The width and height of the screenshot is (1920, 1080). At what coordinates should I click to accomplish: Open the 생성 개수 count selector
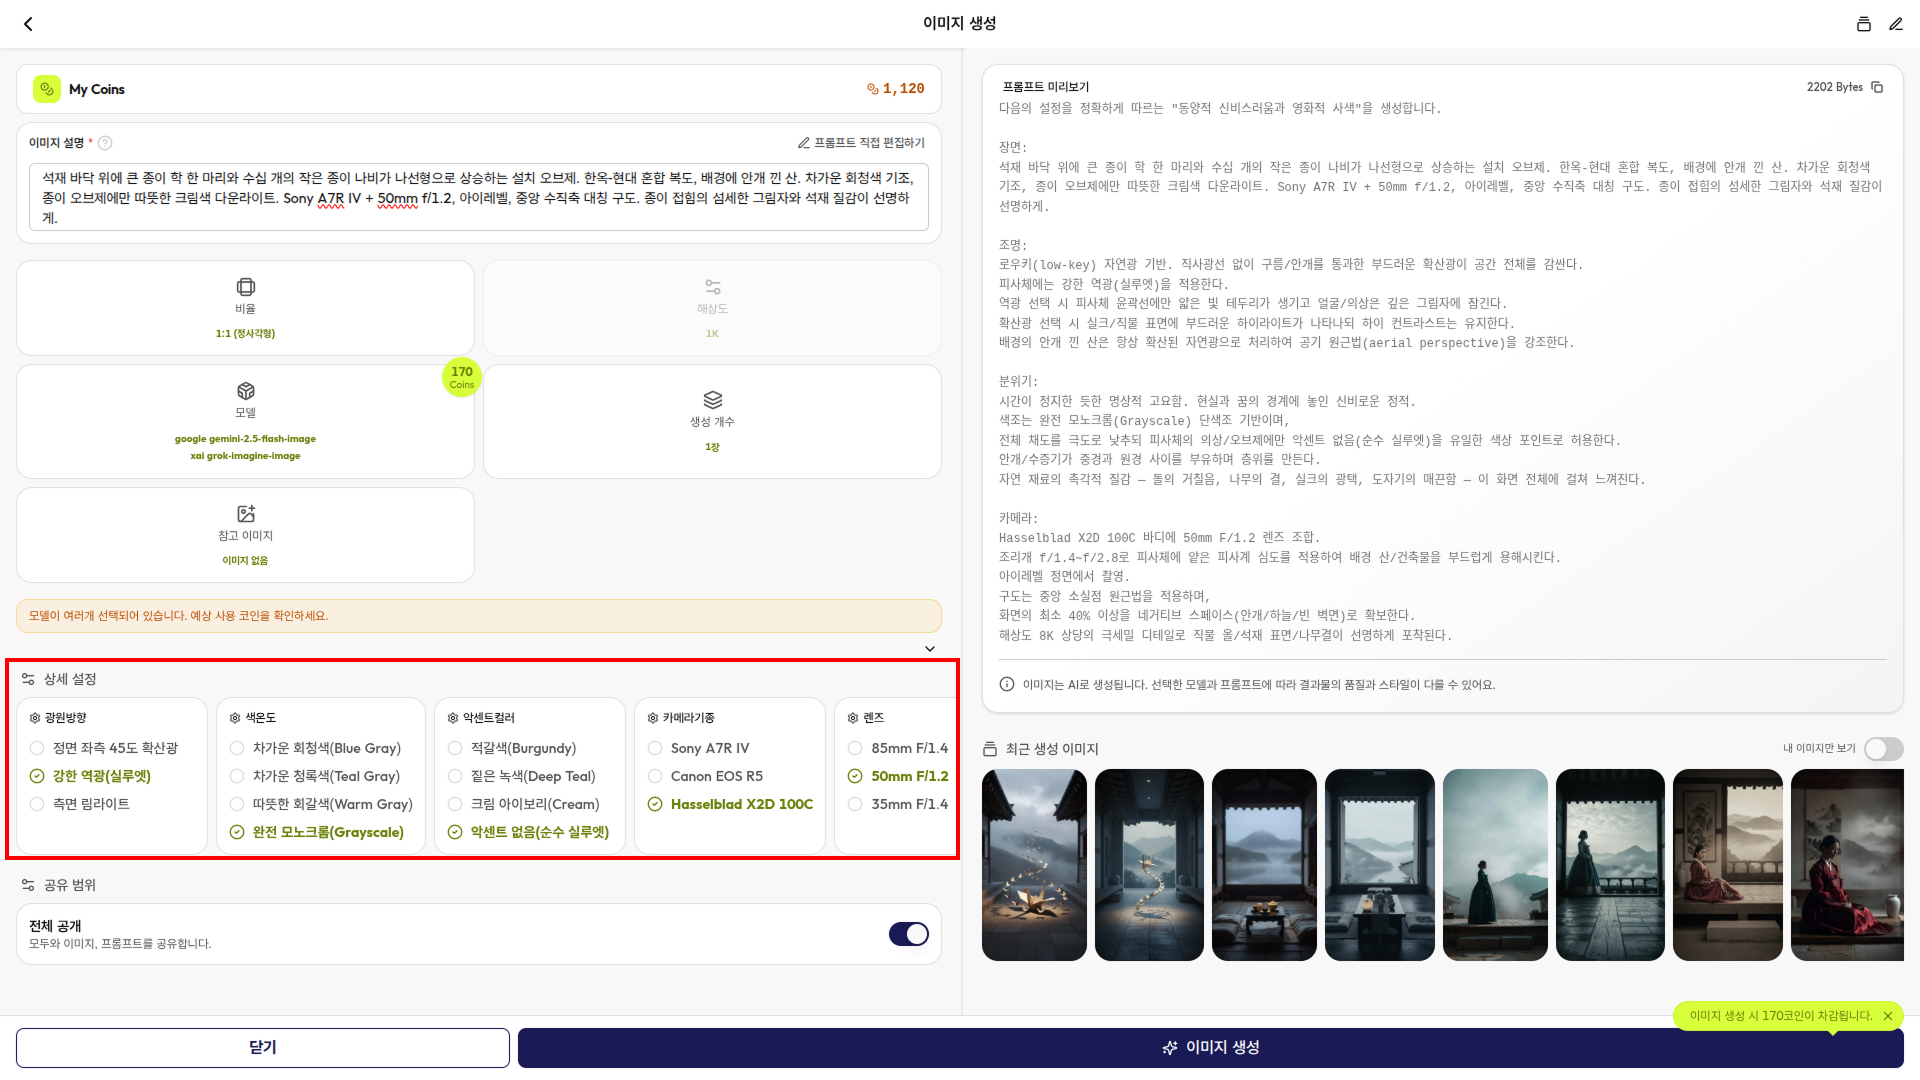(x=712, y=421)
